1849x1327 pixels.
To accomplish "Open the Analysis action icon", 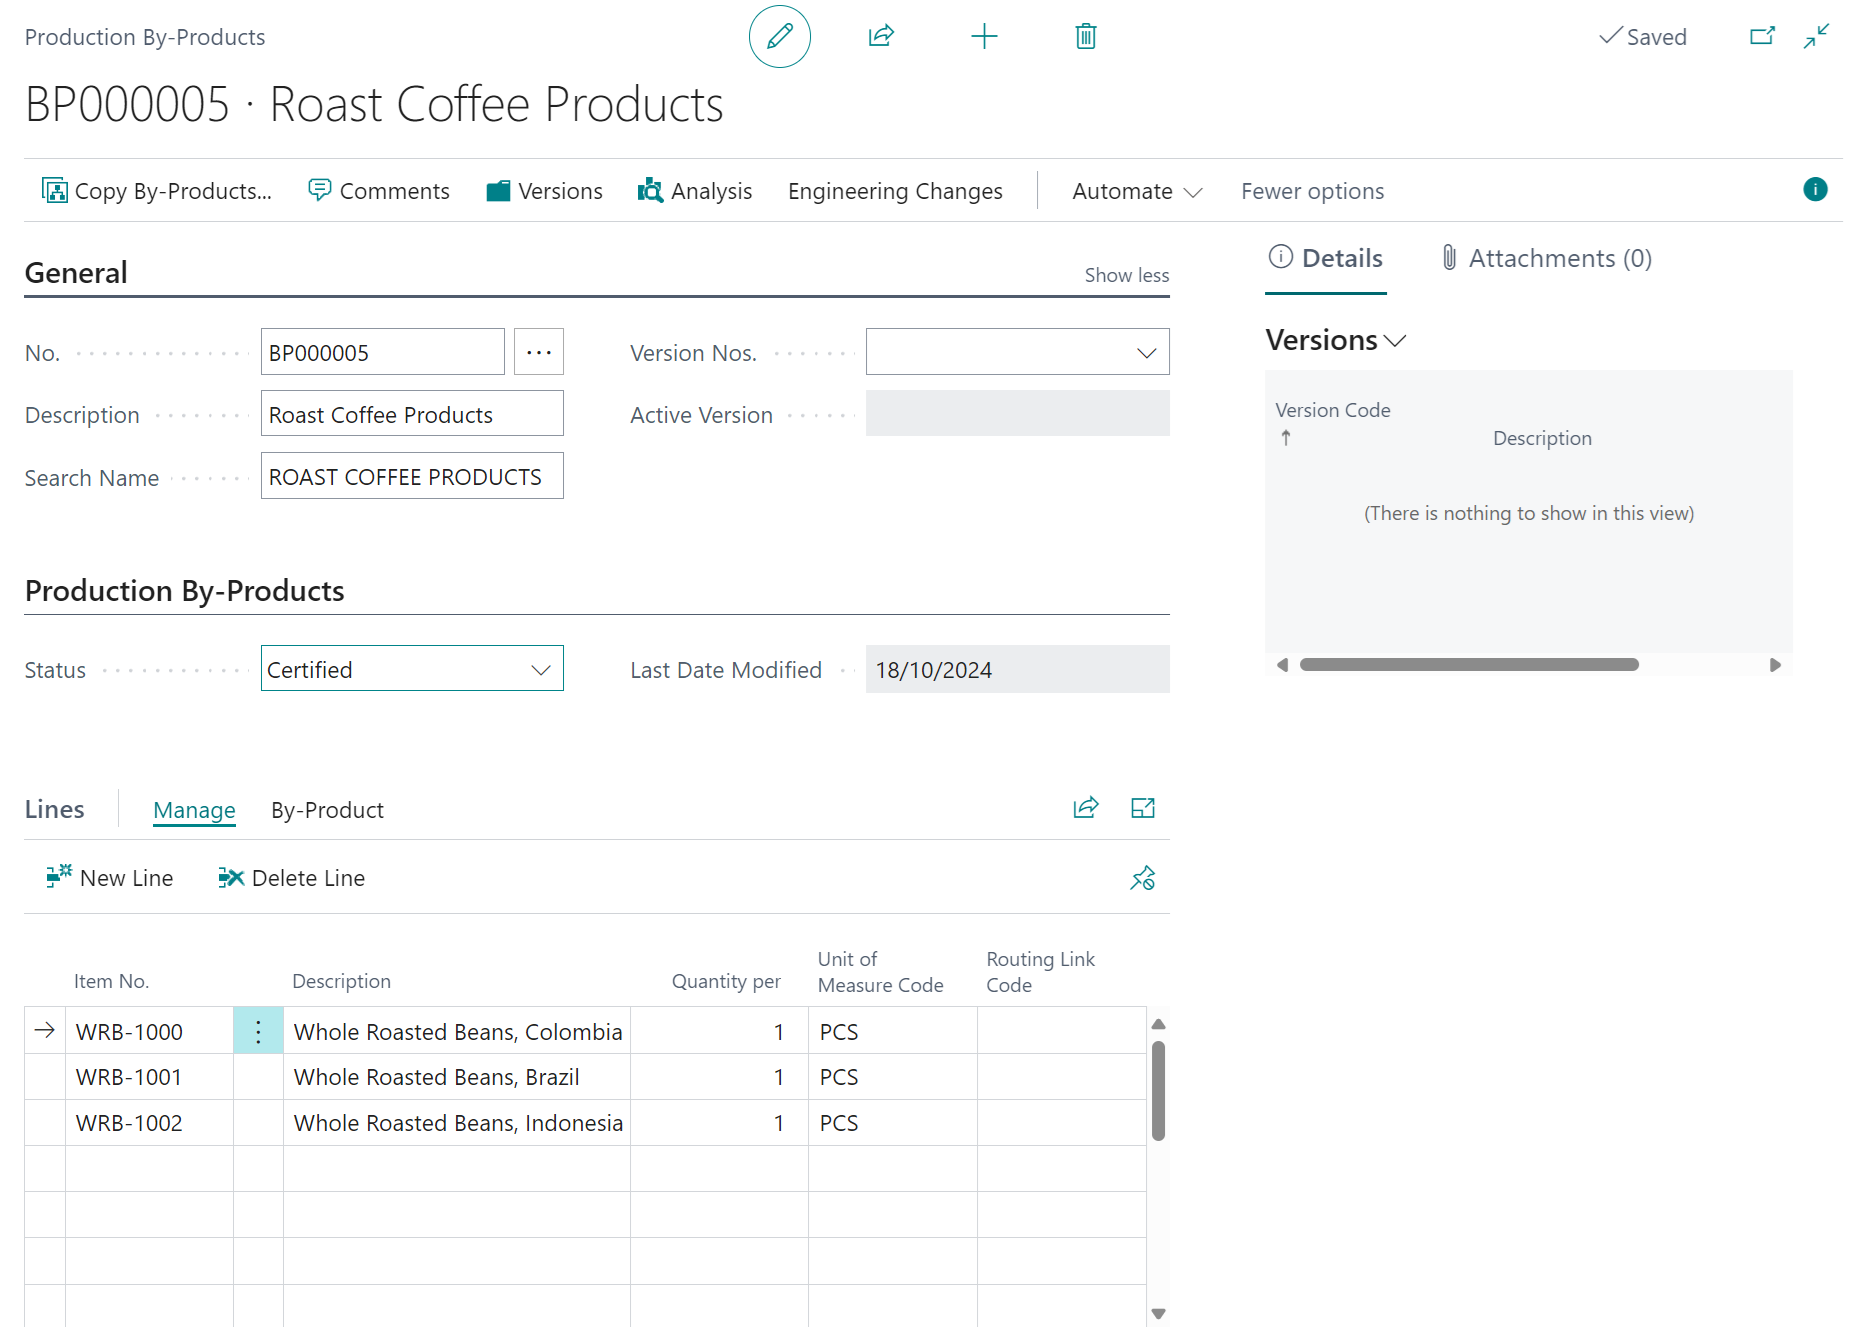I will [x=649, y=190].
